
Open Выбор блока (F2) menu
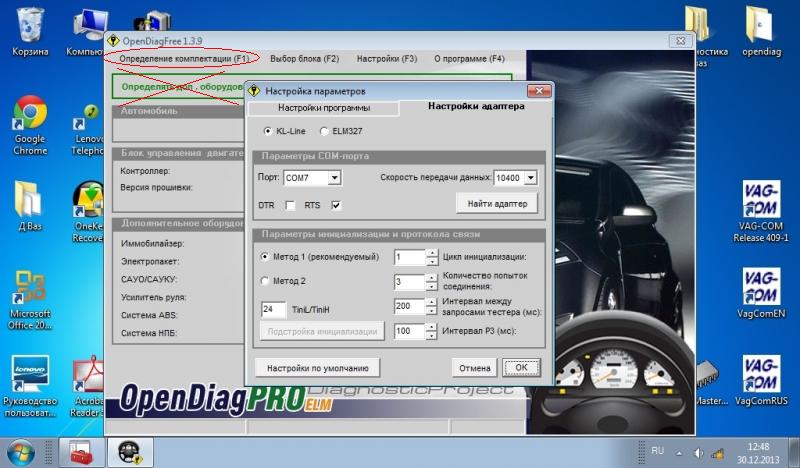click(305, 59)
